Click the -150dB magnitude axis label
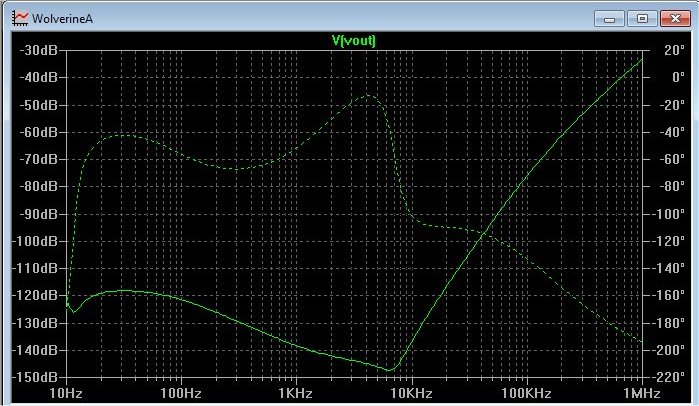The height and width of the screenshot is (406, 699). pyautogui.click(x=36, y=377)
